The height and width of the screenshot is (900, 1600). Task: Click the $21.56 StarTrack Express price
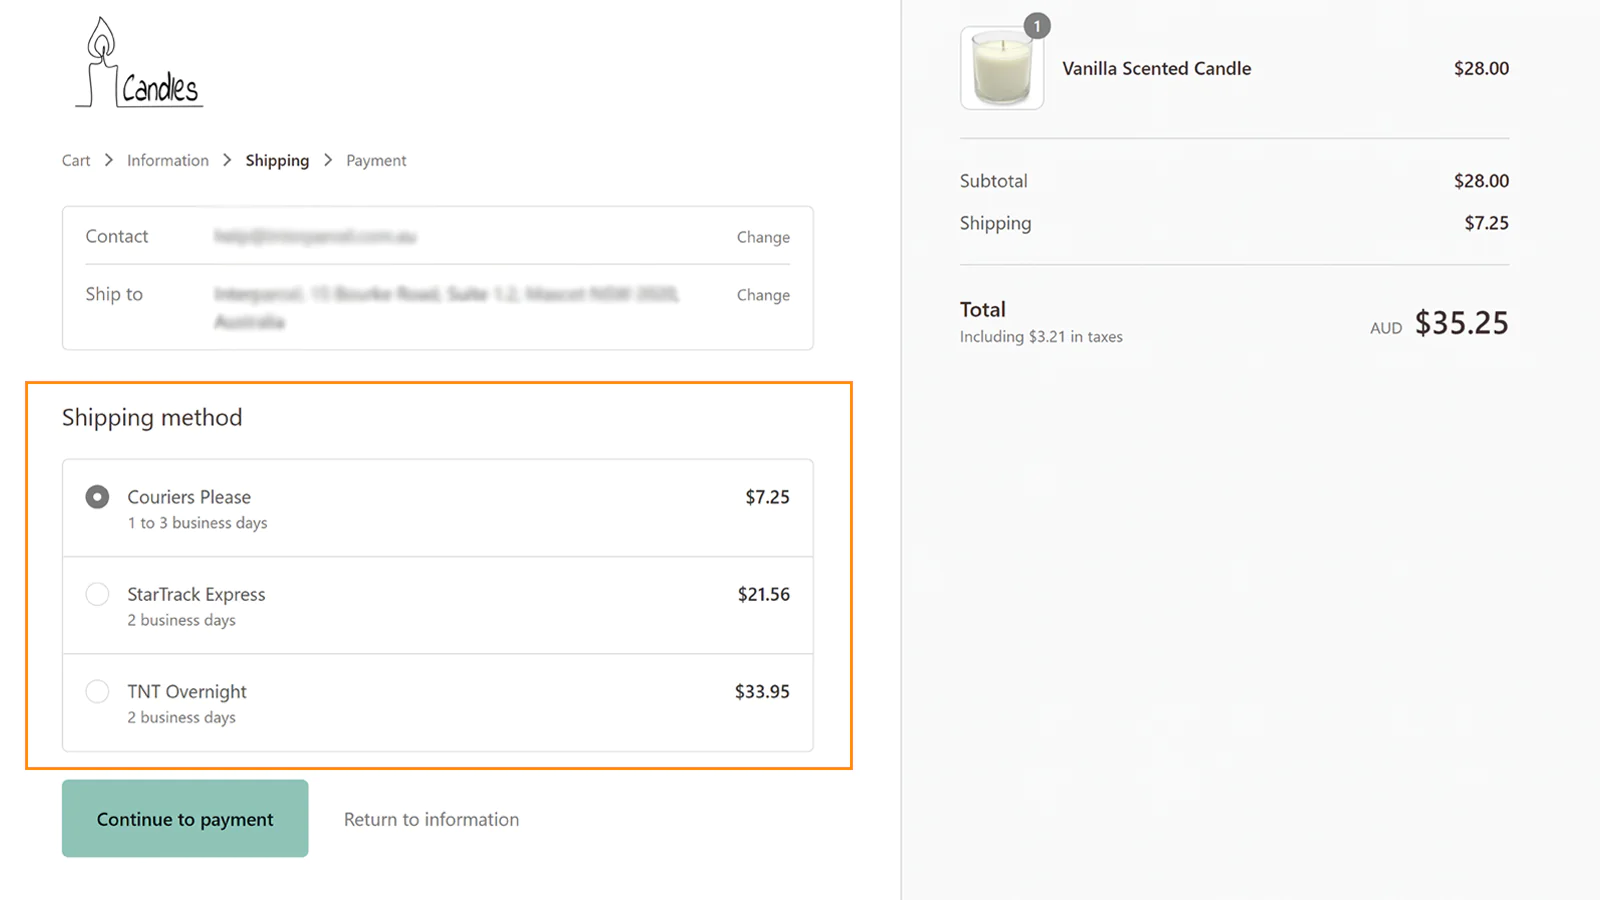(x=763, y=594)
